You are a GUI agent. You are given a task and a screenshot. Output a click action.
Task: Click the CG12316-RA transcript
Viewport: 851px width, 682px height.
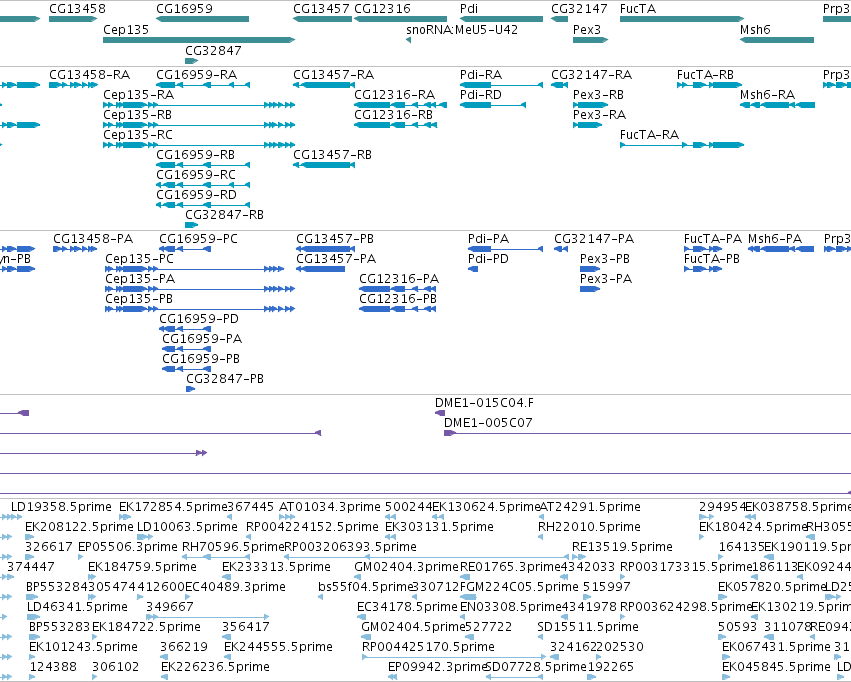(401, 105)
